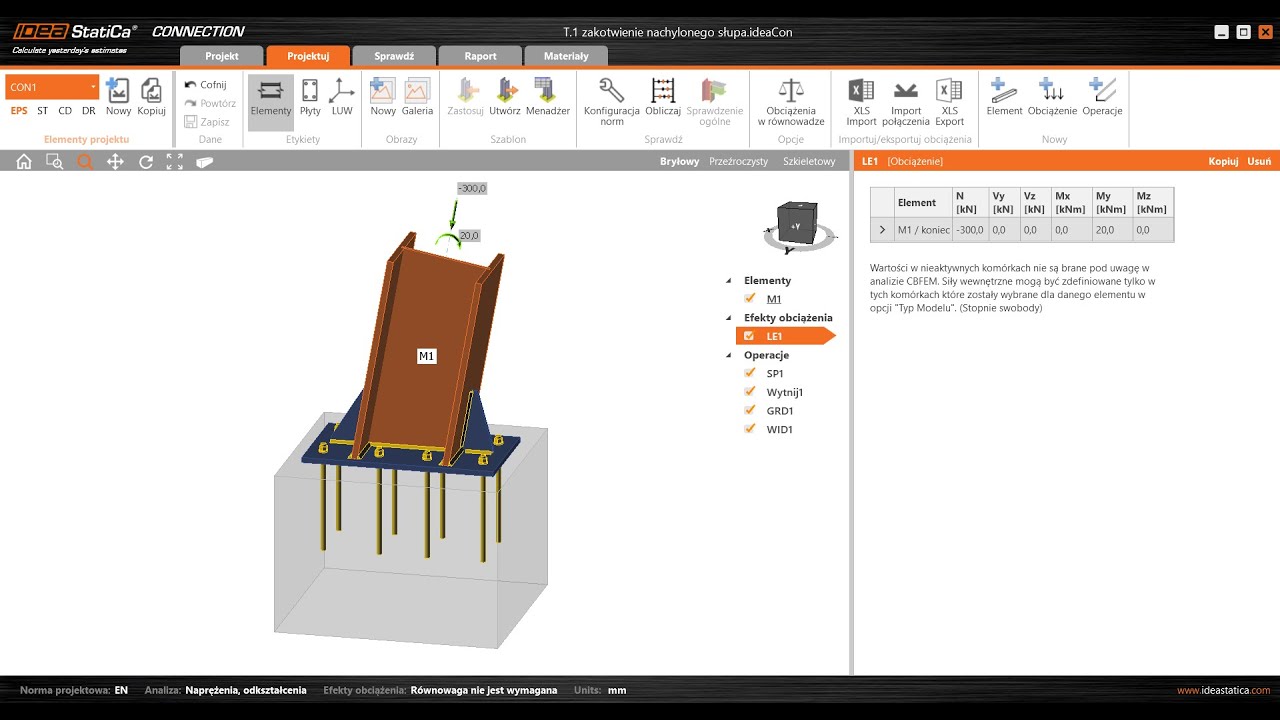Click Import połączenia icon
The height and width of the screenshot is (720, 1280).
906,91
